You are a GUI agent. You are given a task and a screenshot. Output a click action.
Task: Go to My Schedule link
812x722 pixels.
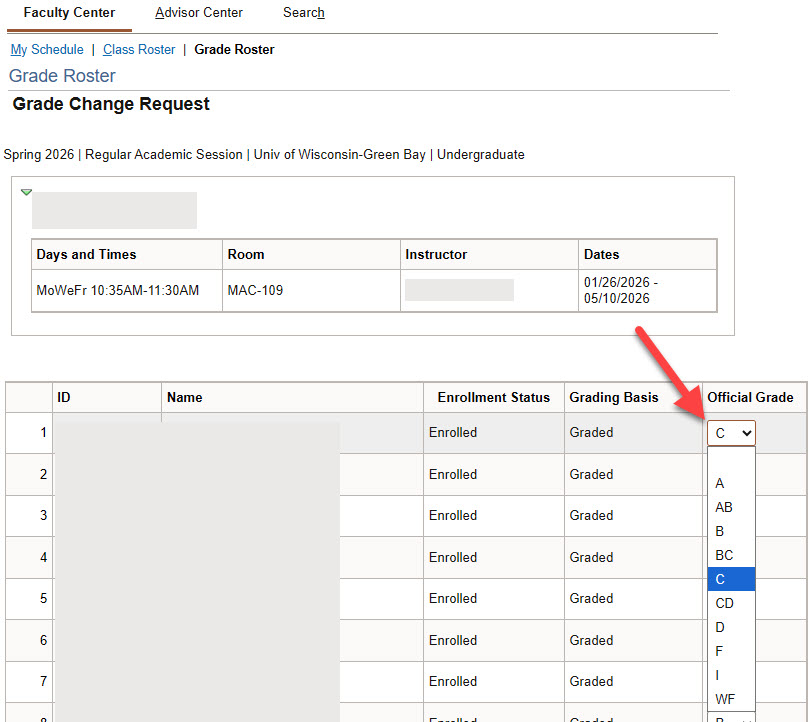pyautogui.click(x=47, y=50)
